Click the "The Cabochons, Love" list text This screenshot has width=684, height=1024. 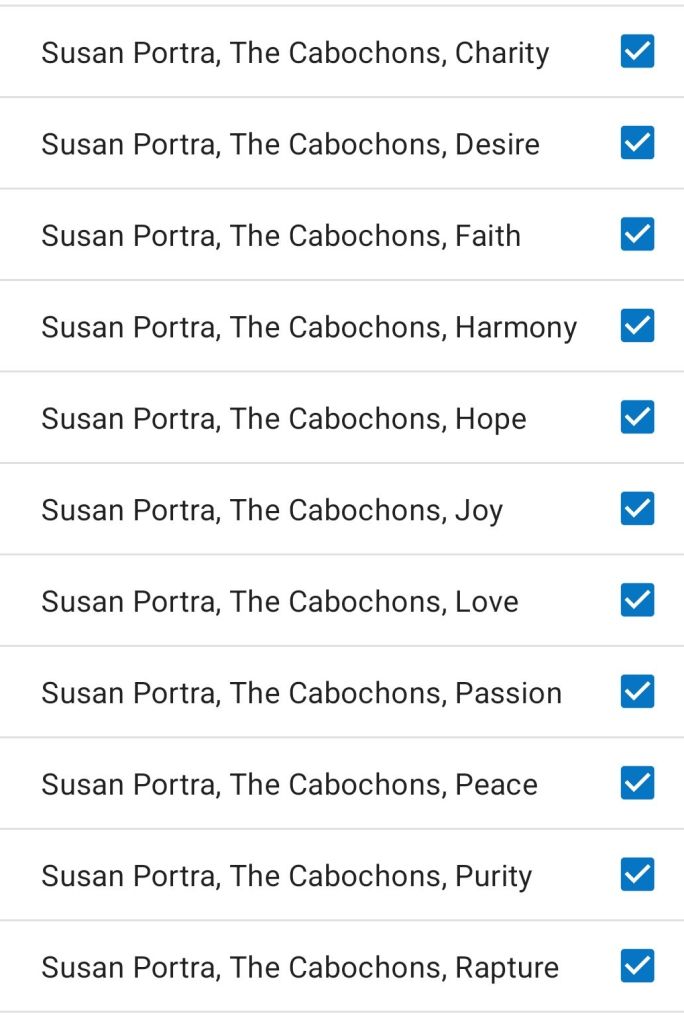pos(280,602)
